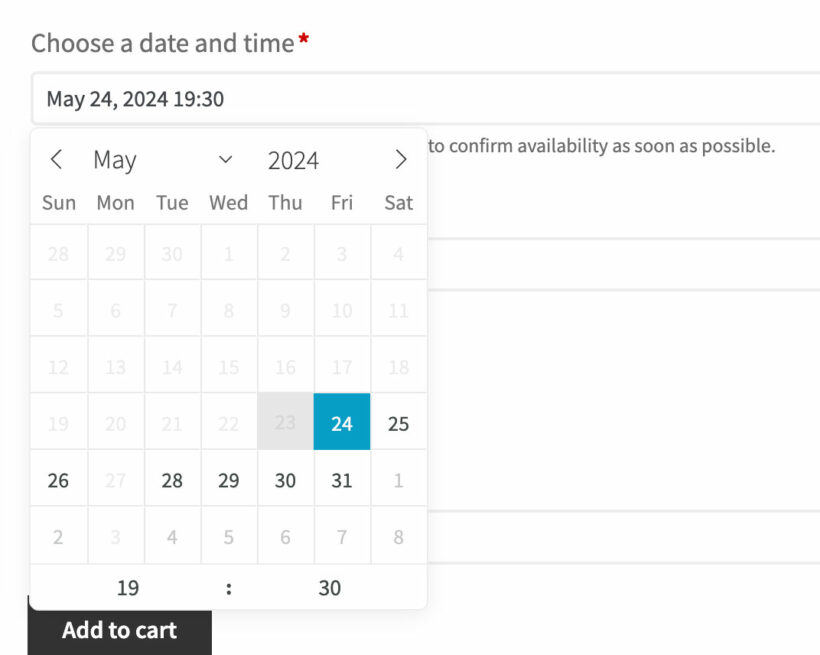Pick the last day of May, the 31st
Viewport: 820px width, 655px height.
pos(342,480)
